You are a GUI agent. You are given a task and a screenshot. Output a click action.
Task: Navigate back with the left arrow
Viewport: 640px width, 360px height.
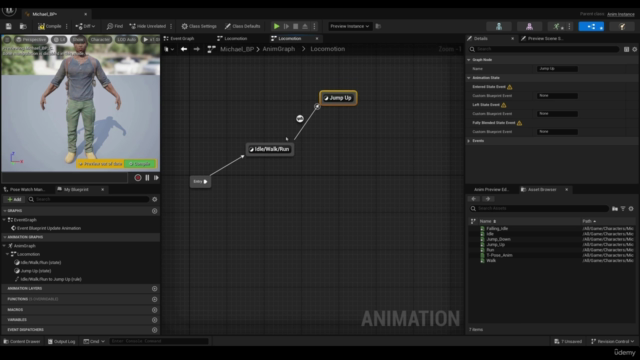pyautogui.click(x=184, y=49)
